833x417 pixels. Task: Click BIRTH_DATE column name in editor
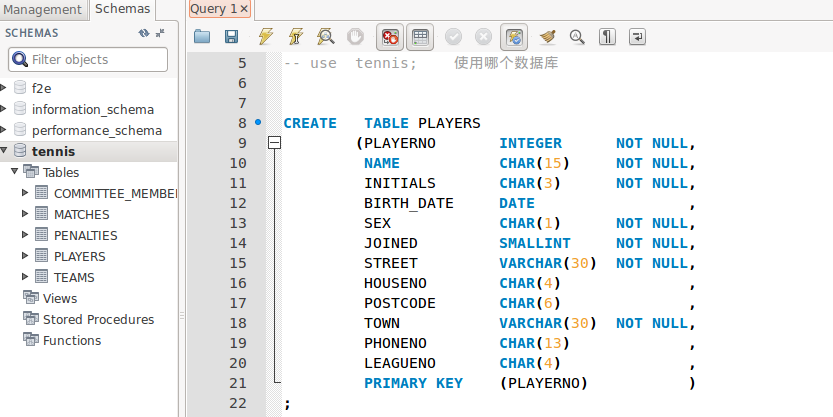click(x=409, y=203)
